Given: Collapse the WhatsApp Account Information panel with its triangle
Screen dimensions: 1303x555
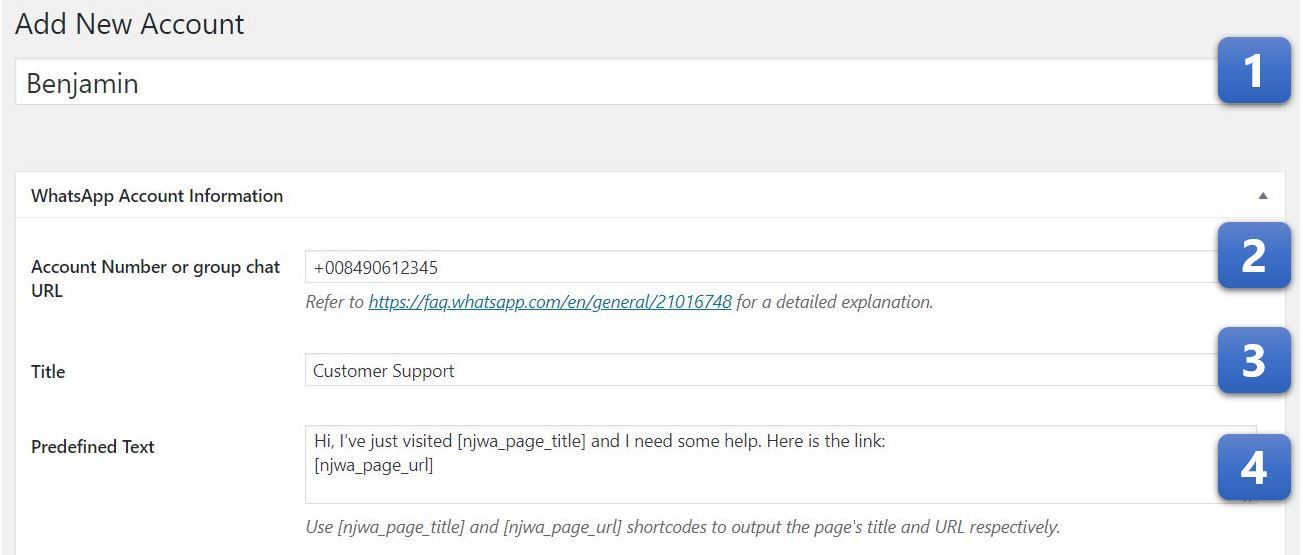Looking at the screenshot, I should [x=1263, y=196].
